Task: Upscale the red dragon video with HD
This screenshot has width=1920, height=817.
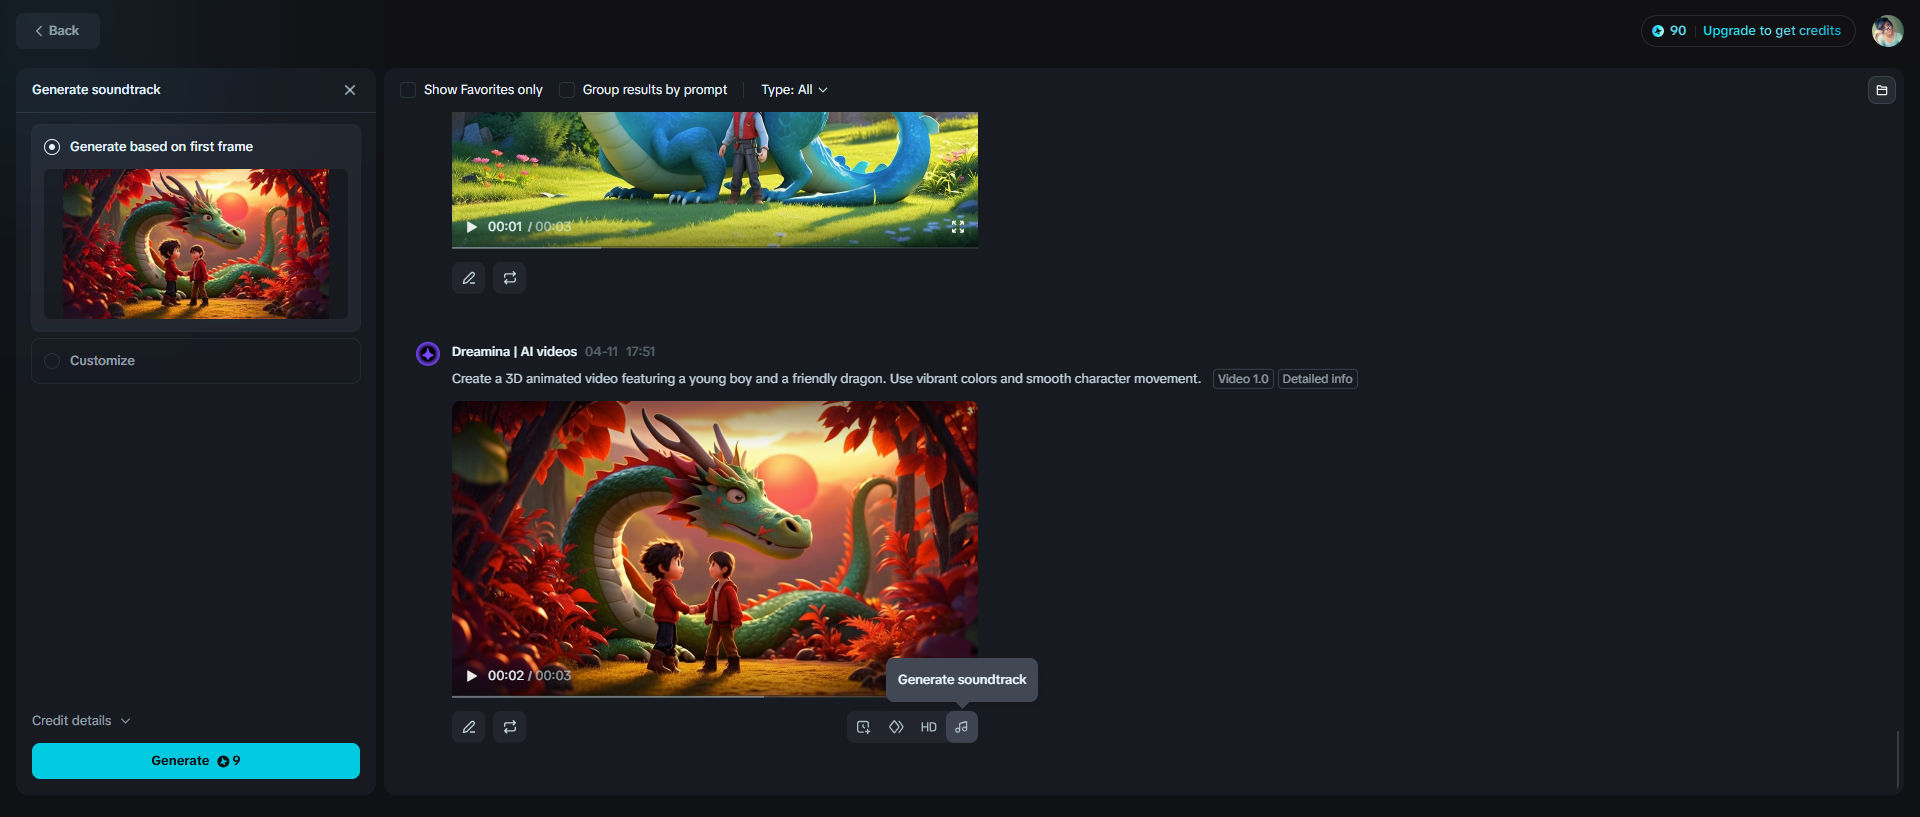Action: tap(929, 727)
